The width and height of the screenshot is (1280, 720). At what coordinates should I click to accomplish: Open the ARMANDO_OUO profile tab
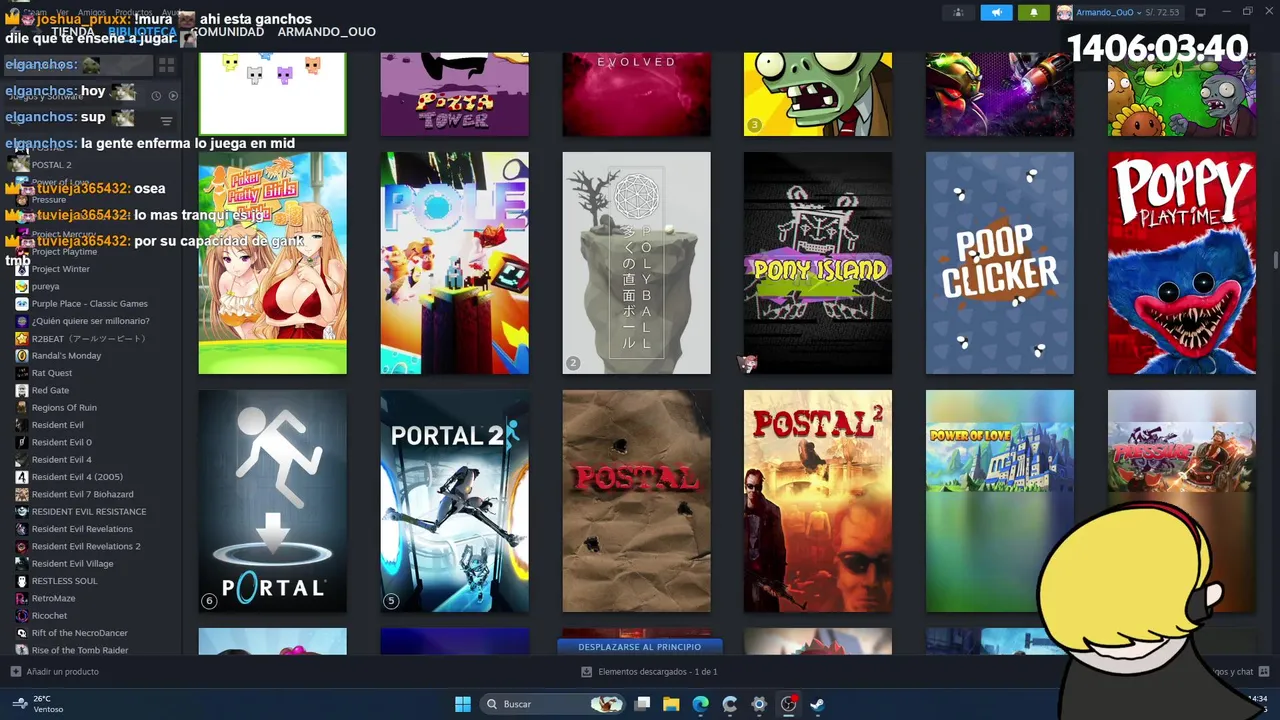click(x=327, y=32)
